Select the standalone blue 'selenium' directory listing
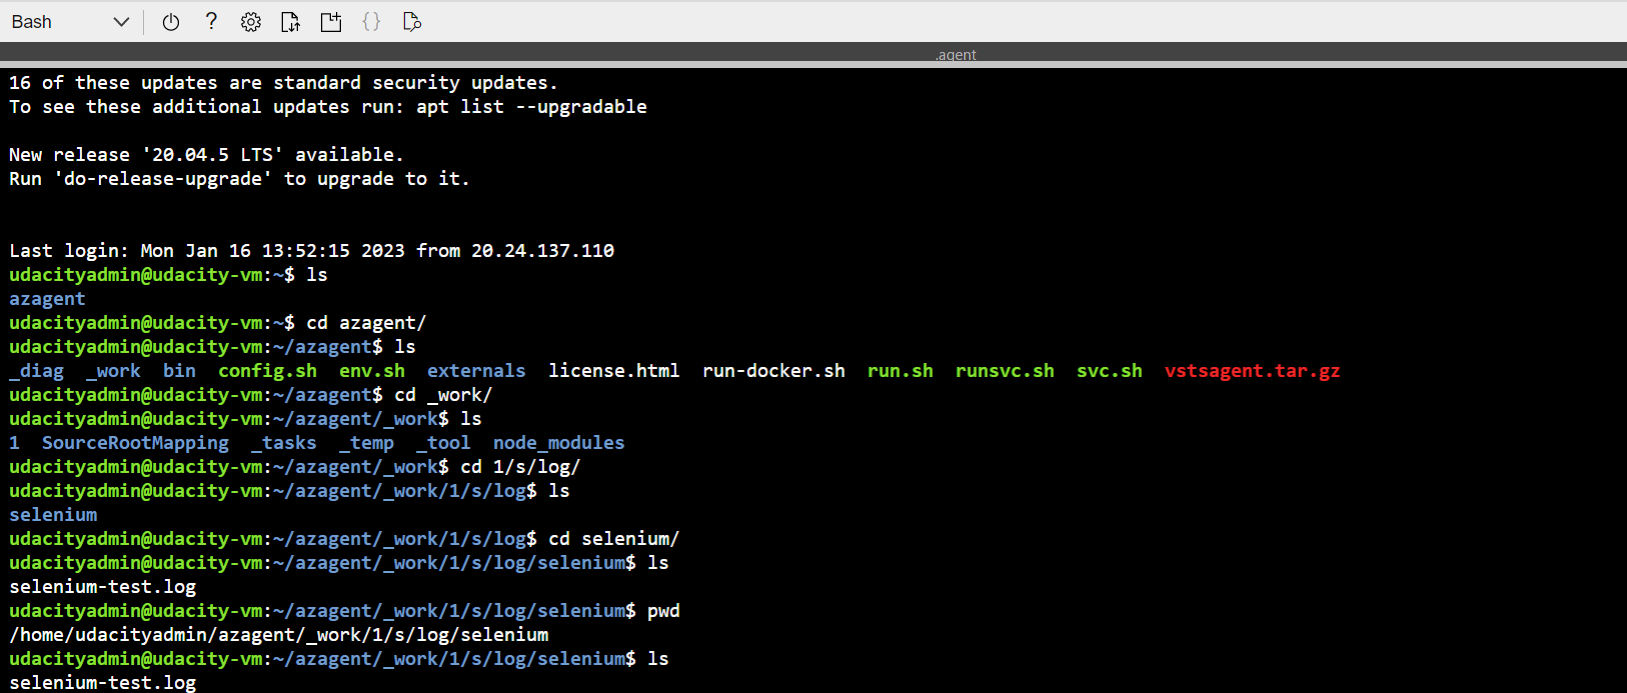 point(53,515)
